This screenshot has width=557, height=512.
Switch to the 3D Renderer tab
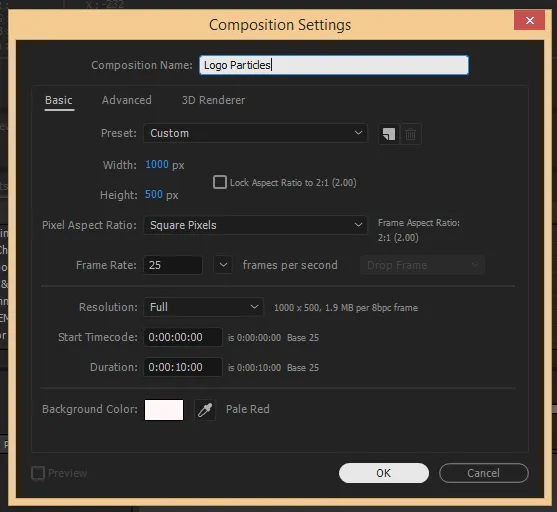[x=213, y=100]
